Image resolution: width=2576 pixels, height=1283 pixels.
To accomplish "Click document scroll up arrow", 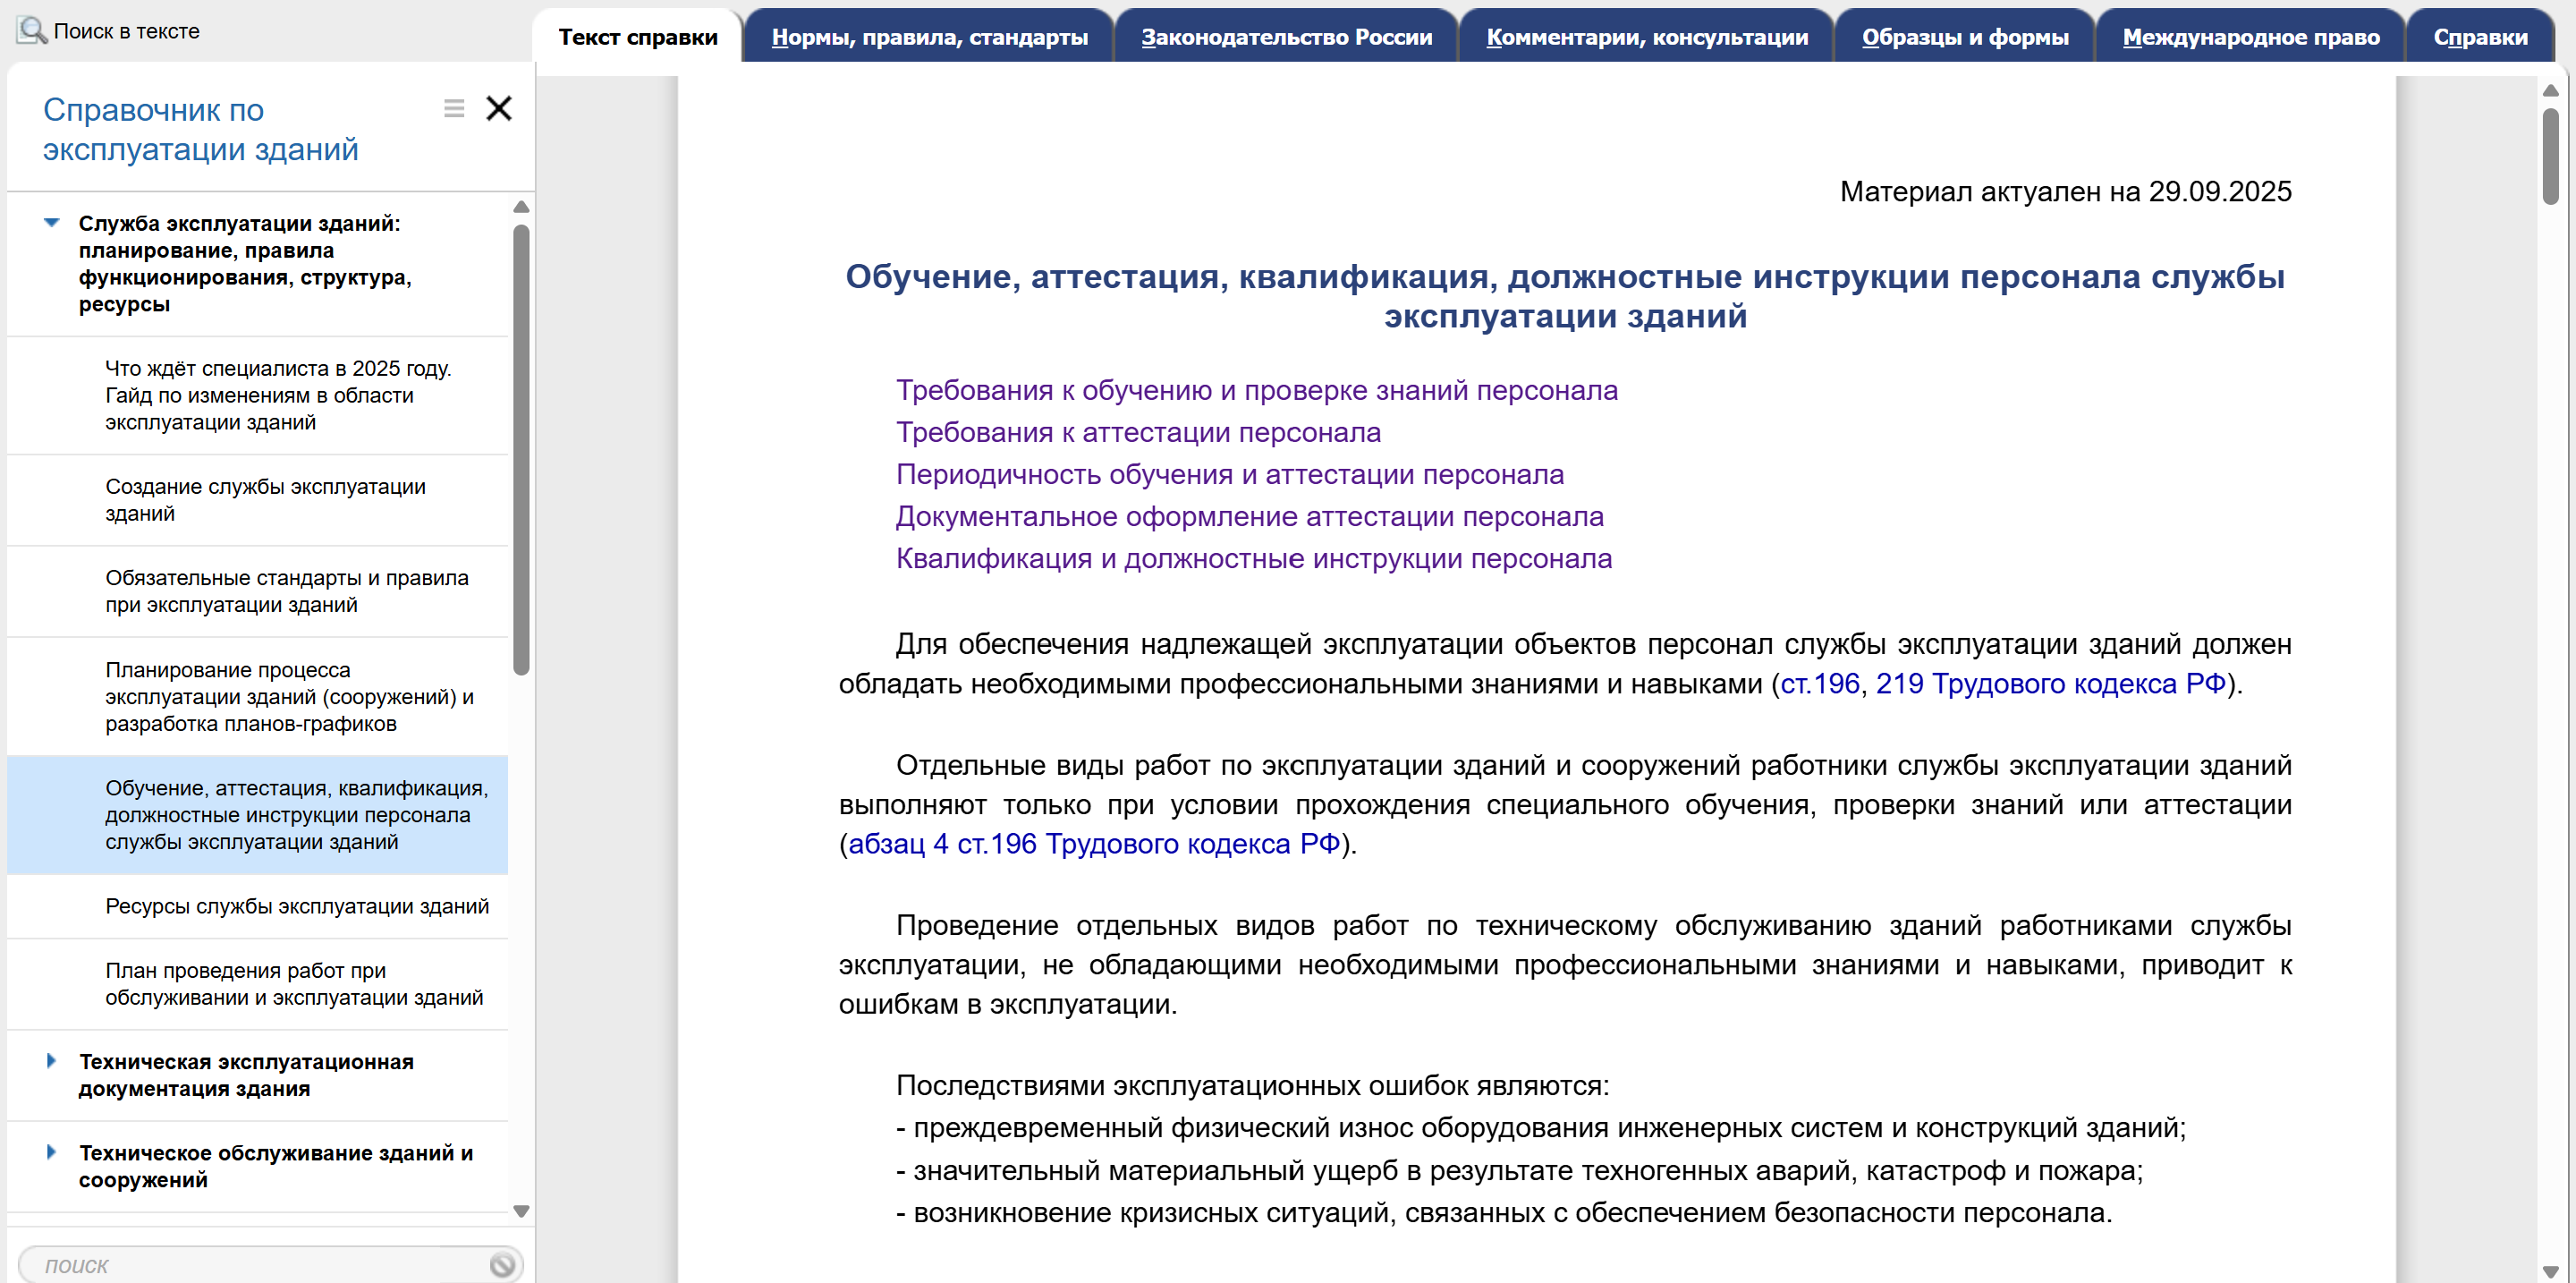I will (2550, 91).
